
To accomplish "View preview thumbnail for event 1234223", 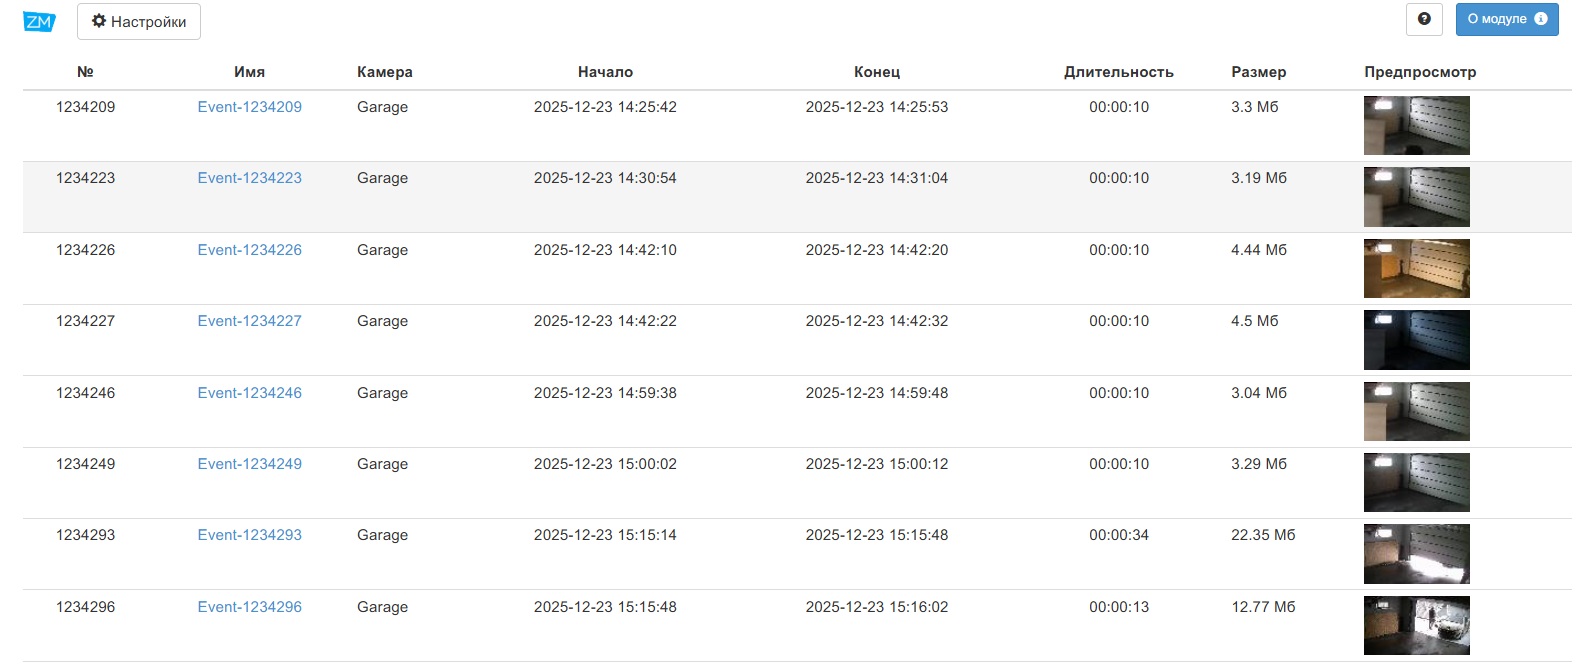I will (x=1416, y=197).
